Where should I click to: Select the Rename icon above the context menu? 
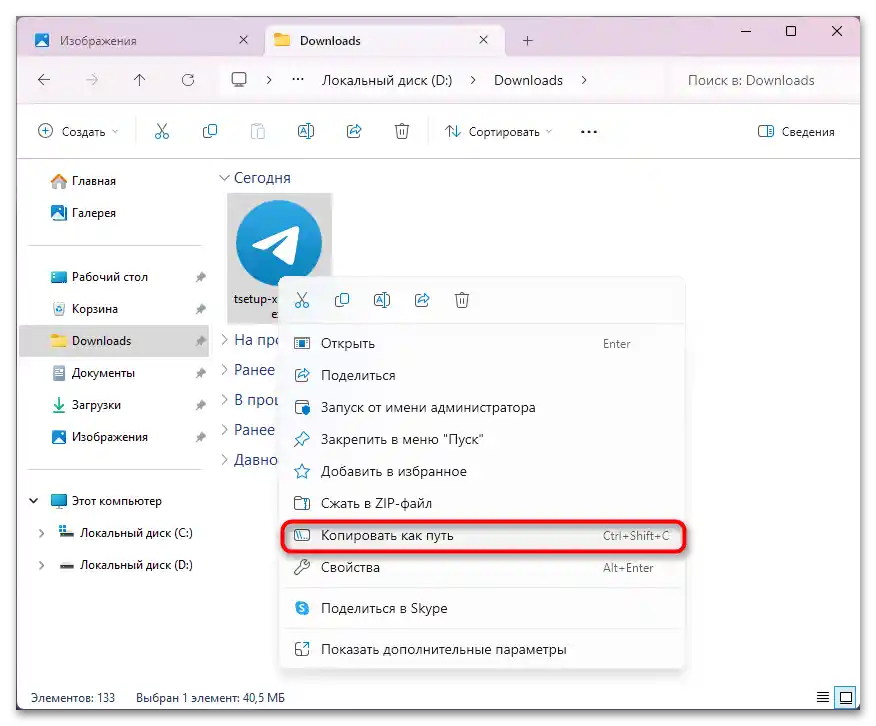(x=382, y=299)
